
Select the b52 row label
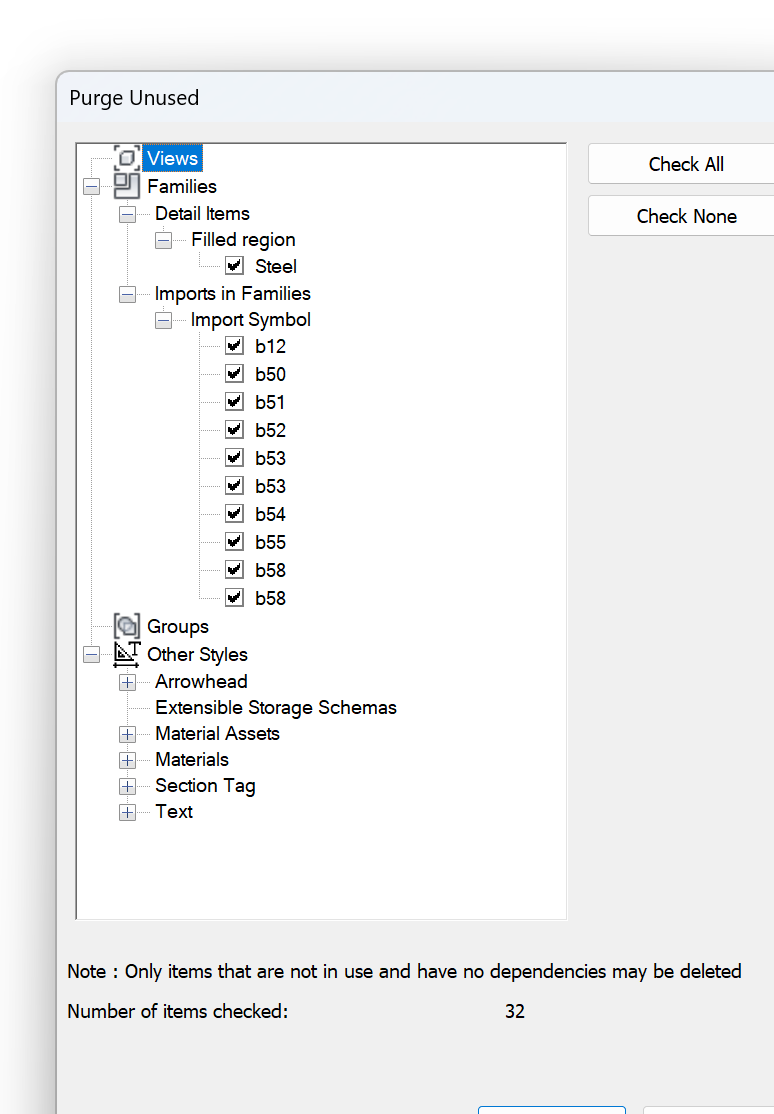tap(271, 430)
